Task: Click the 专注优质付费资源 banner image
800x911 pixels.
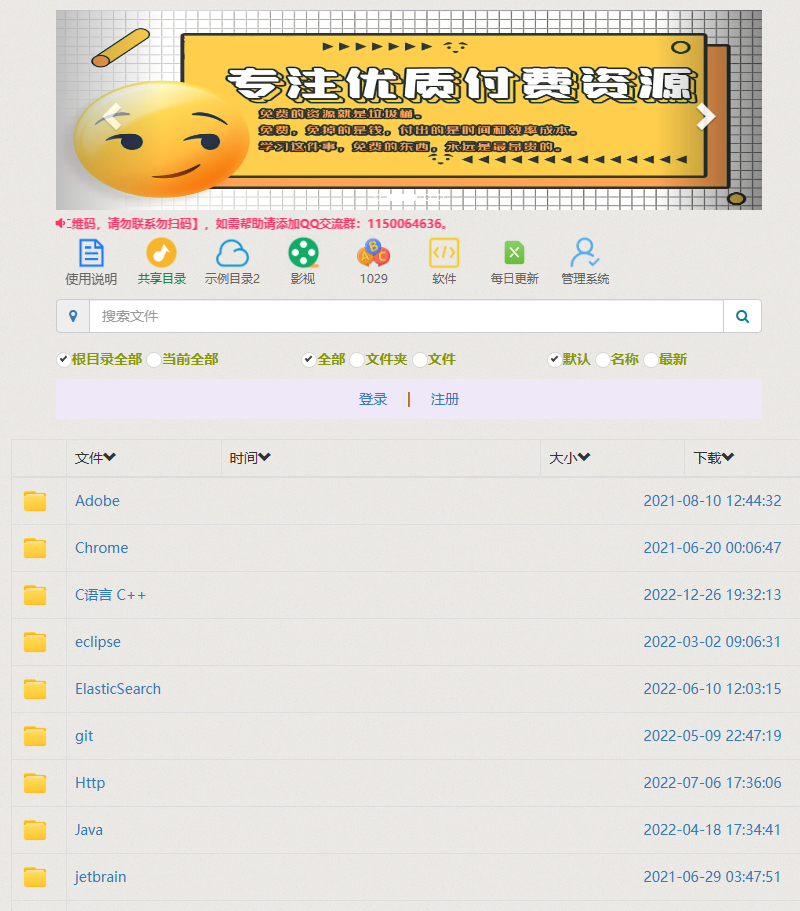Action: tap(409, 110)
